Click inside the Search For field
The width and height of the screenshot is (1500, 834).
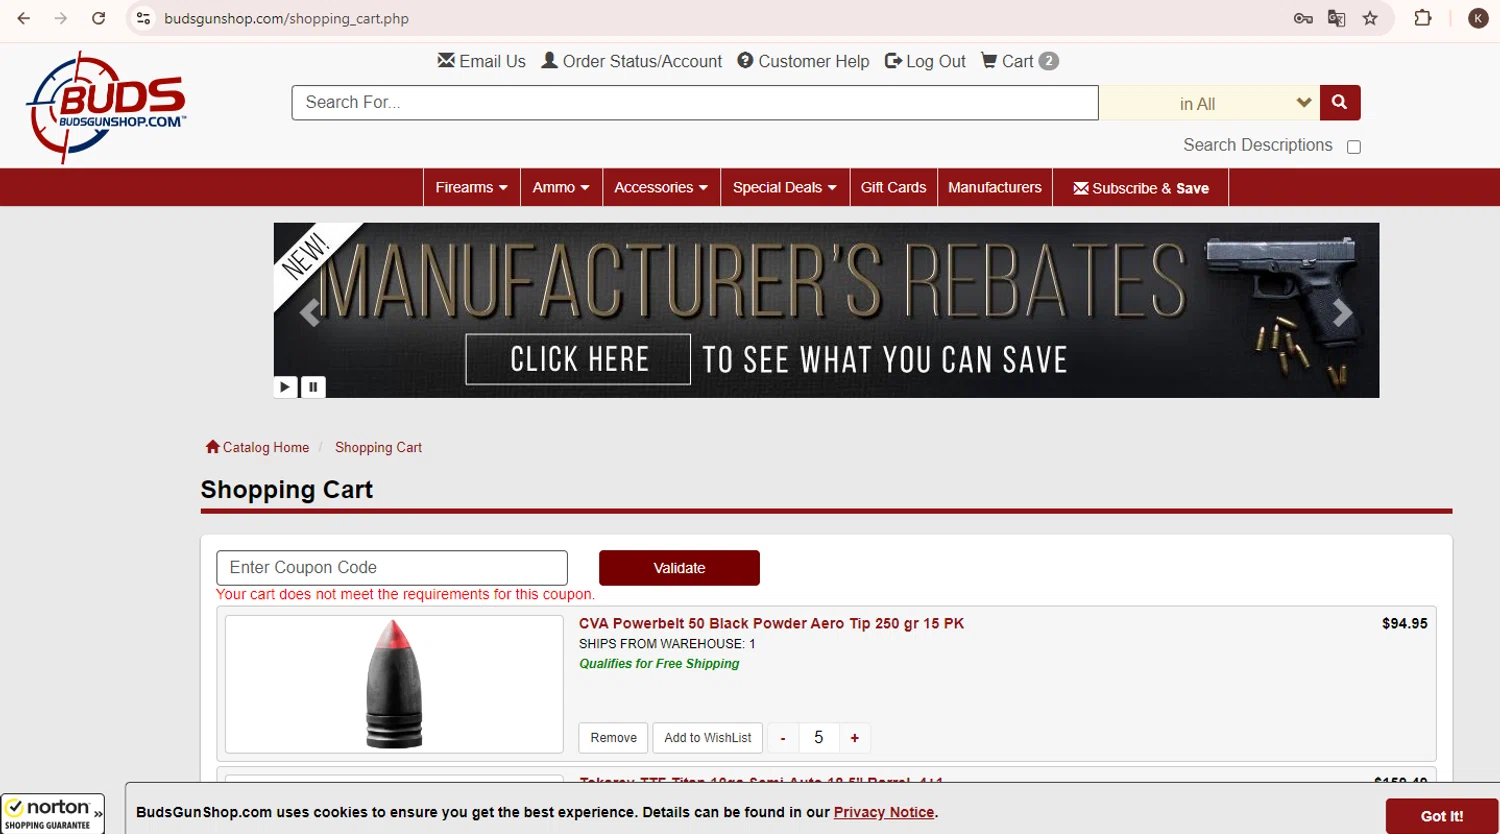click(x=695, y=102)
